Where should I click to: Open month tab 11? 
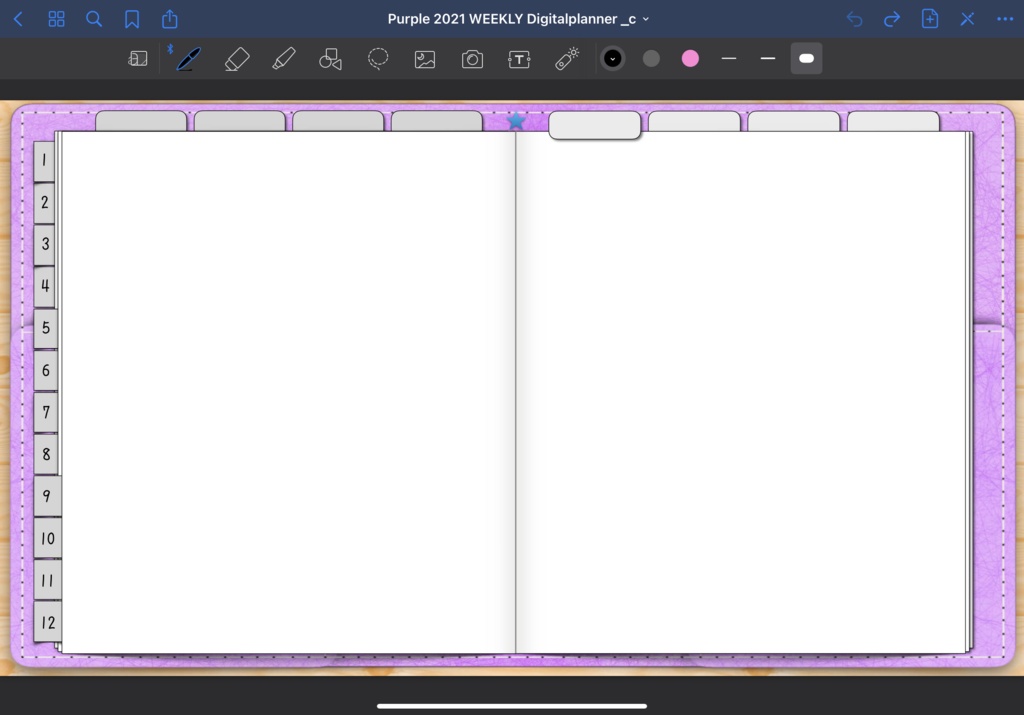[x=48, y=580]
